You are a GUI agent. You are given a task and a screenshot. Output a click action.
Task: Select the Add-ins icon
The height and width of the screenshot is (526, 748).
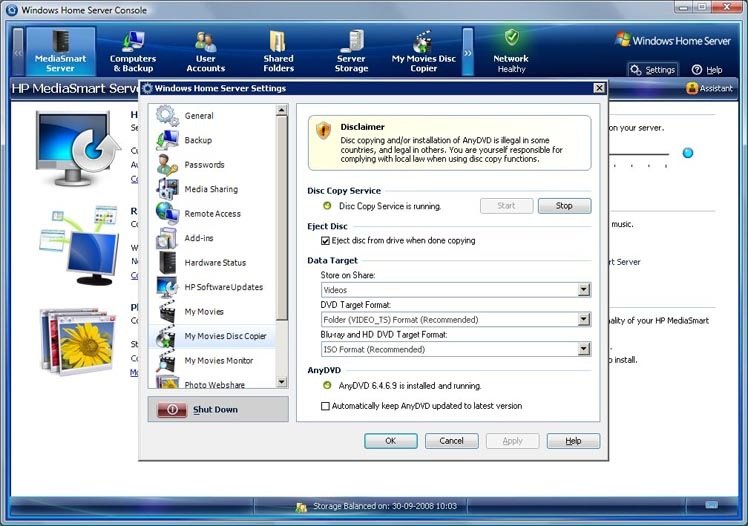[x=167, y=238]
